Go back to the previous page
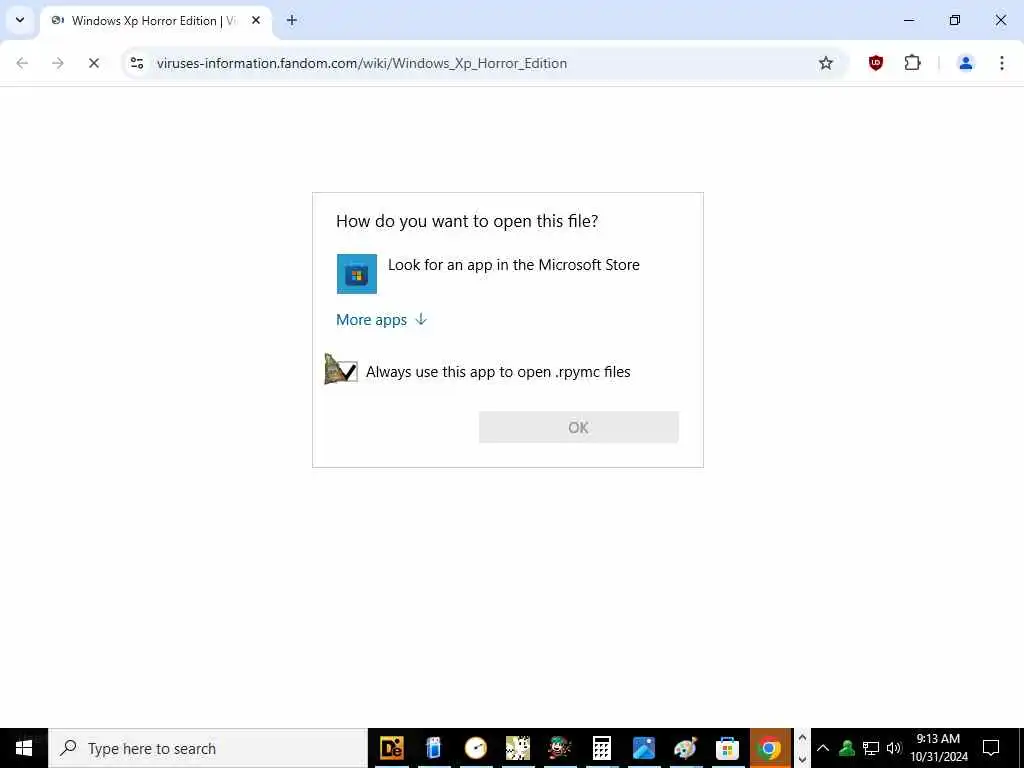 click(x=22, y=63)
